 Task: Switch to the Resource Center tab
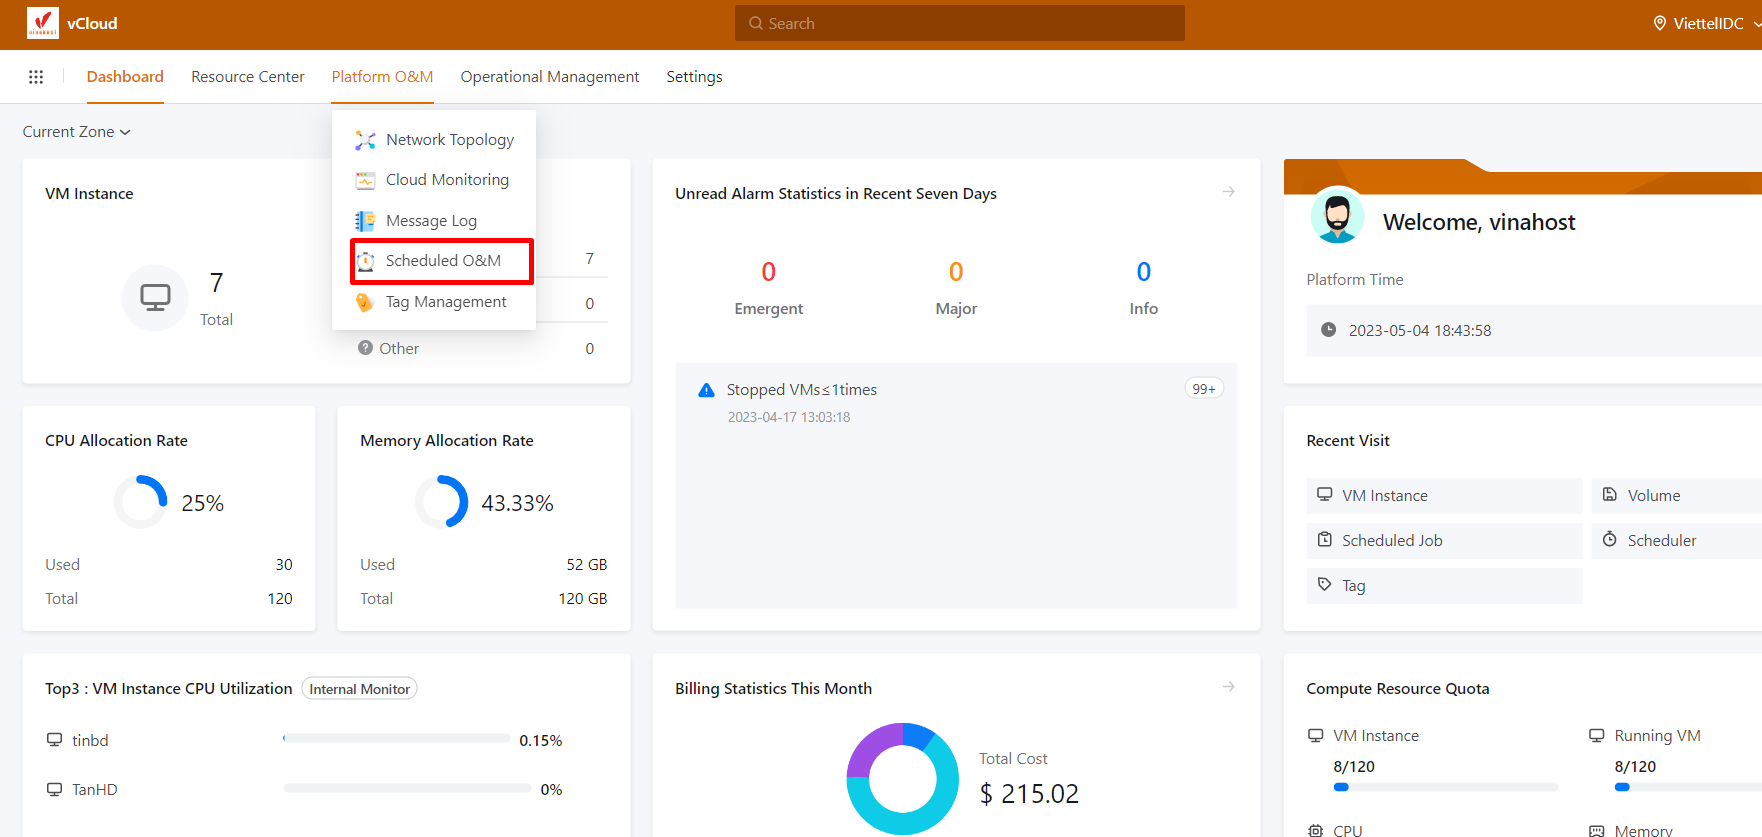(247, 77)
